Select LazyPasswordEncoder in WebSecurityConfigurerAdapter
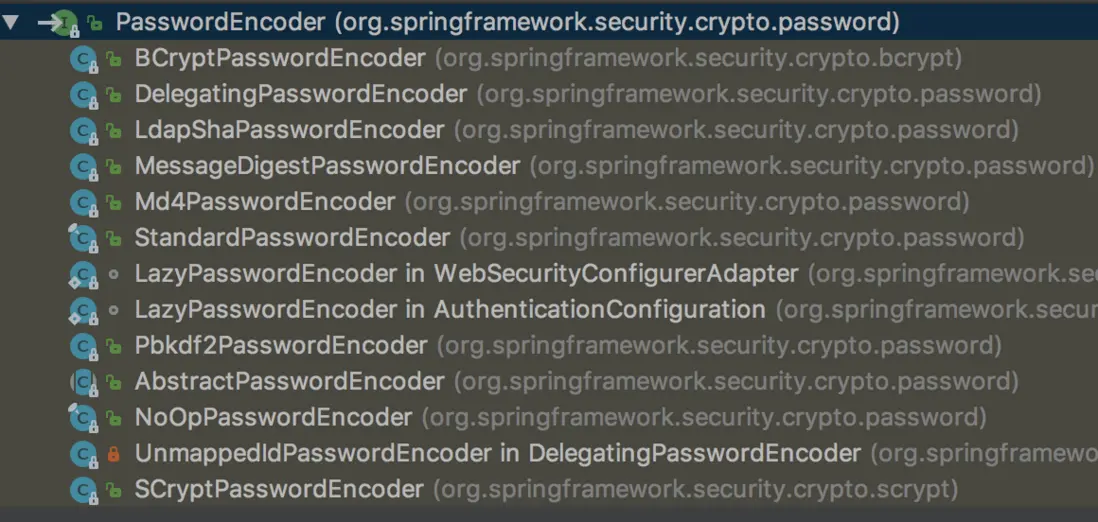1098x522 pixels. pyautogui.click(x=466, y=274)
